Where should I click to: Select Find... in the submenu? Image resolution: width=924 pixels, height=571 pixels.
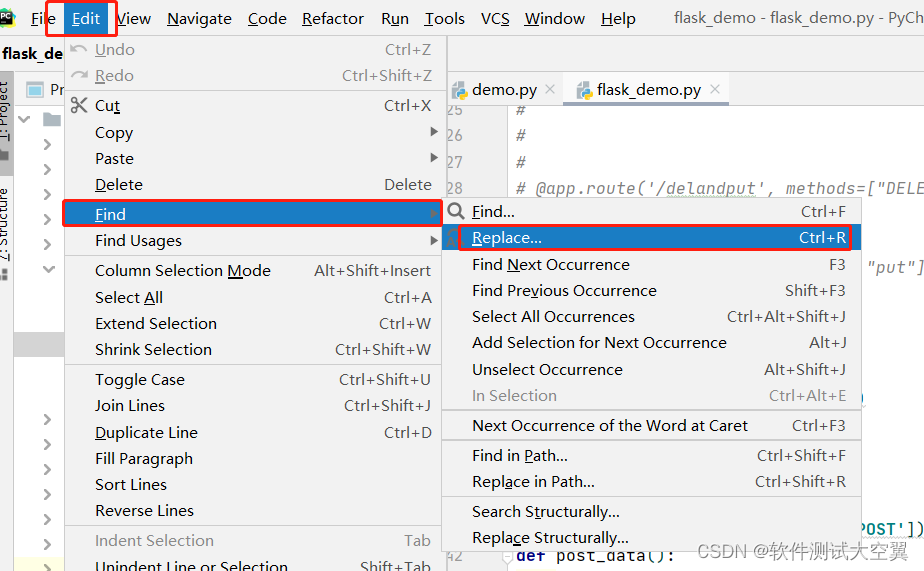click(x=652, y=211)
